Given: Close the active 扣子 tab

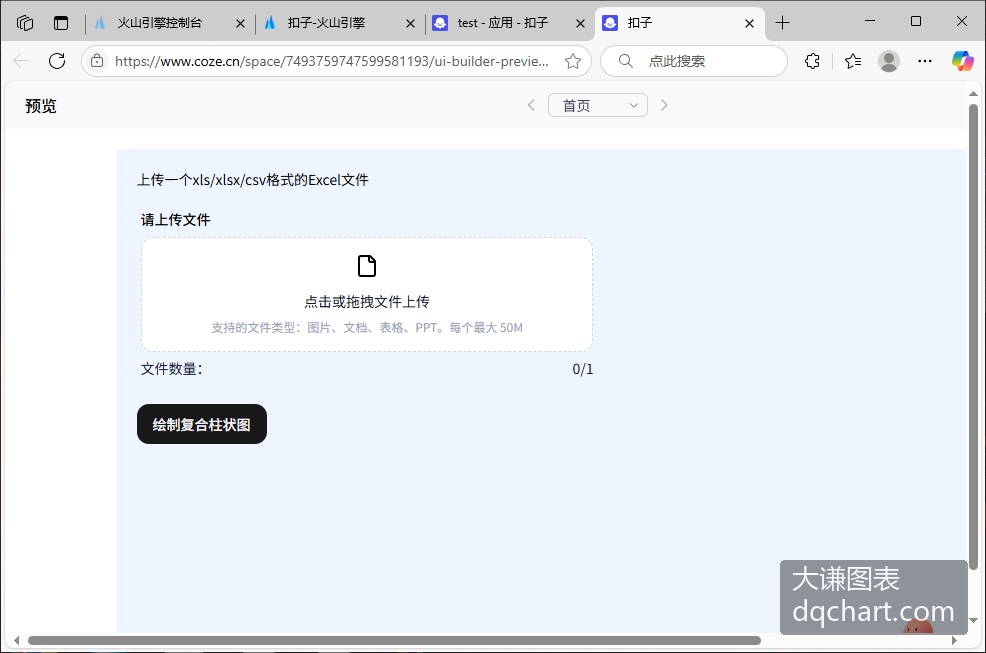Looking at the screenshot, I should pyautogui.click(x=749, y=24).
